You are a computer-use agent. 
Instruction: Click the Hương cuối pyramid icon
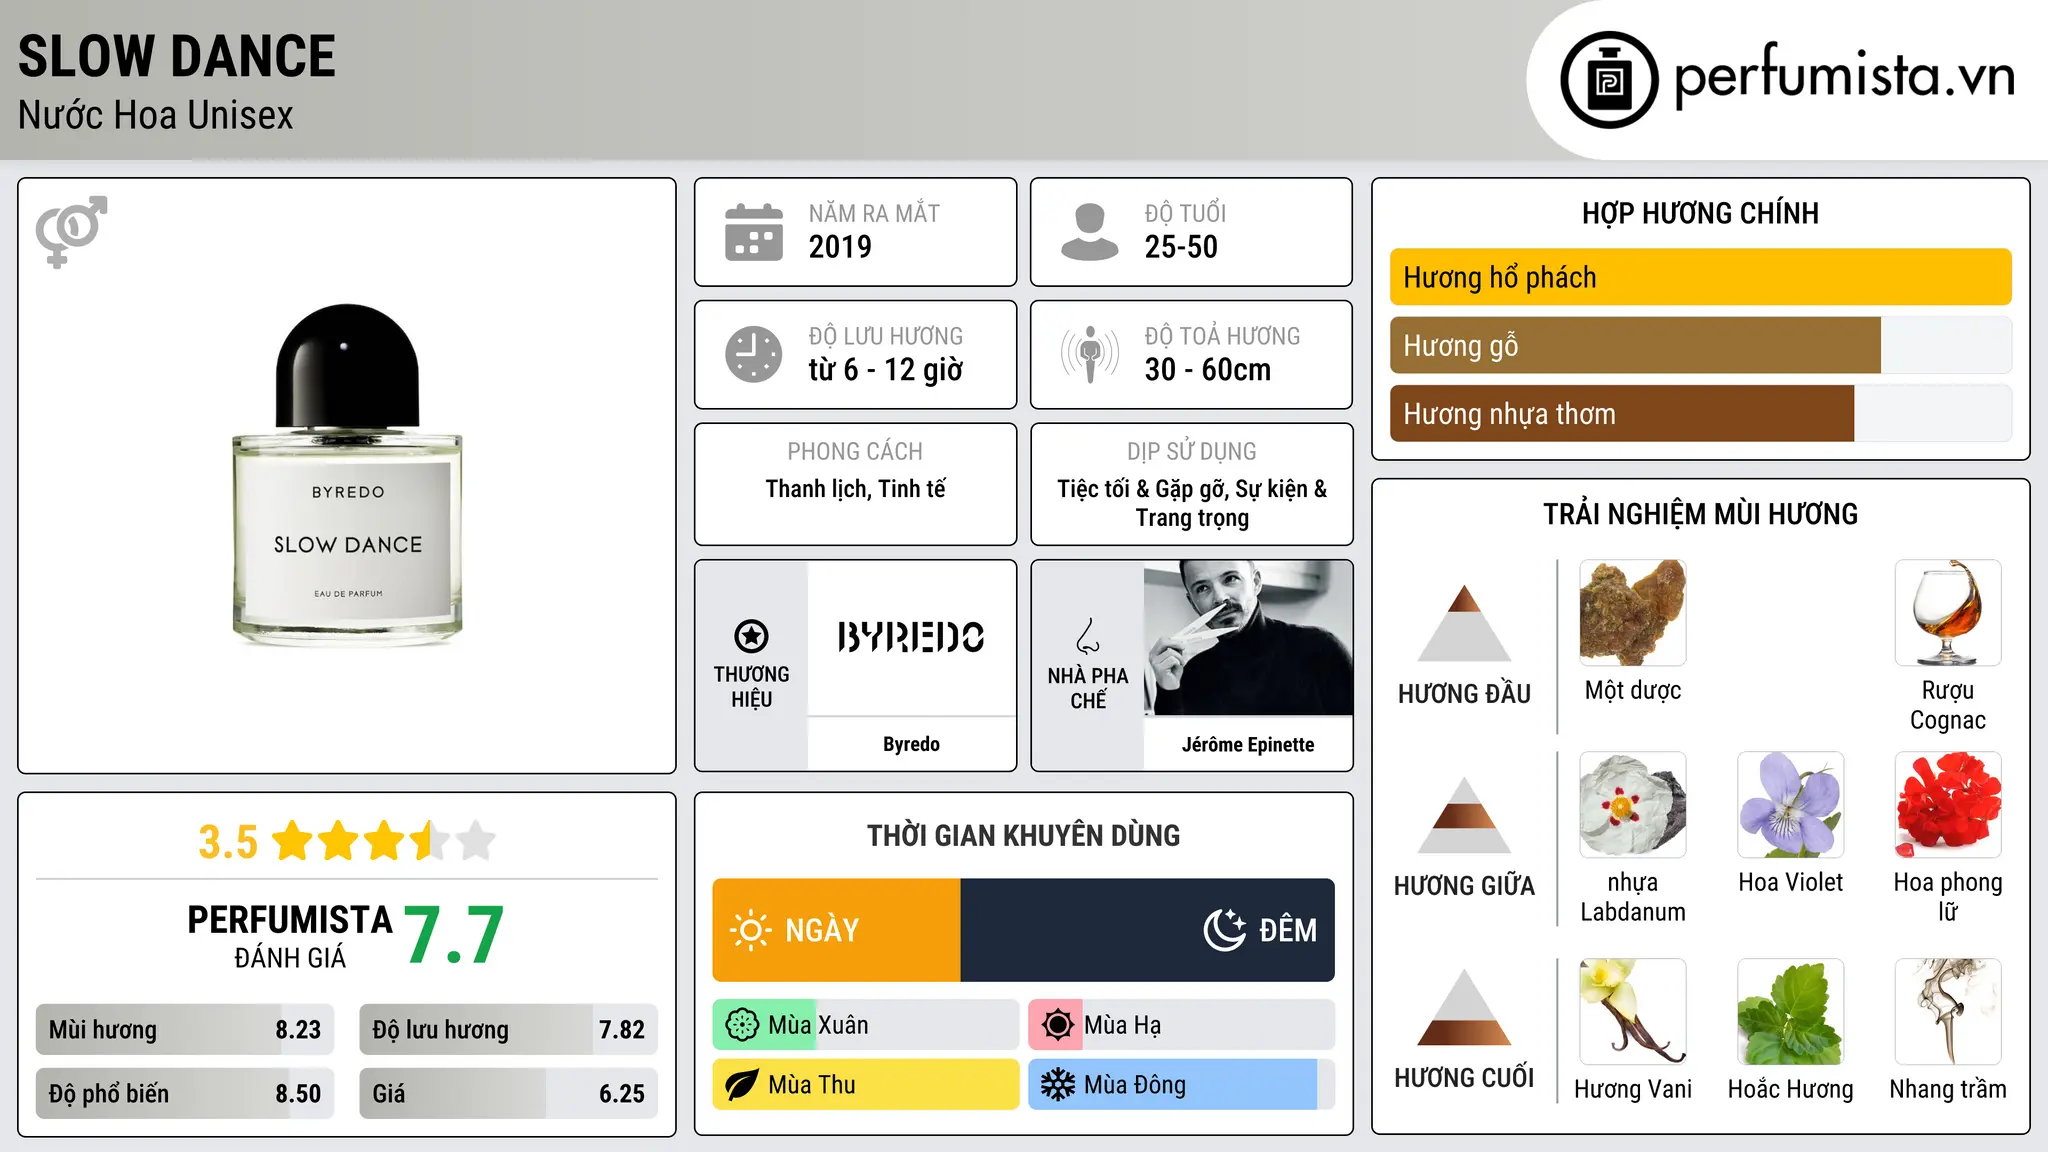(1464, 1007)
